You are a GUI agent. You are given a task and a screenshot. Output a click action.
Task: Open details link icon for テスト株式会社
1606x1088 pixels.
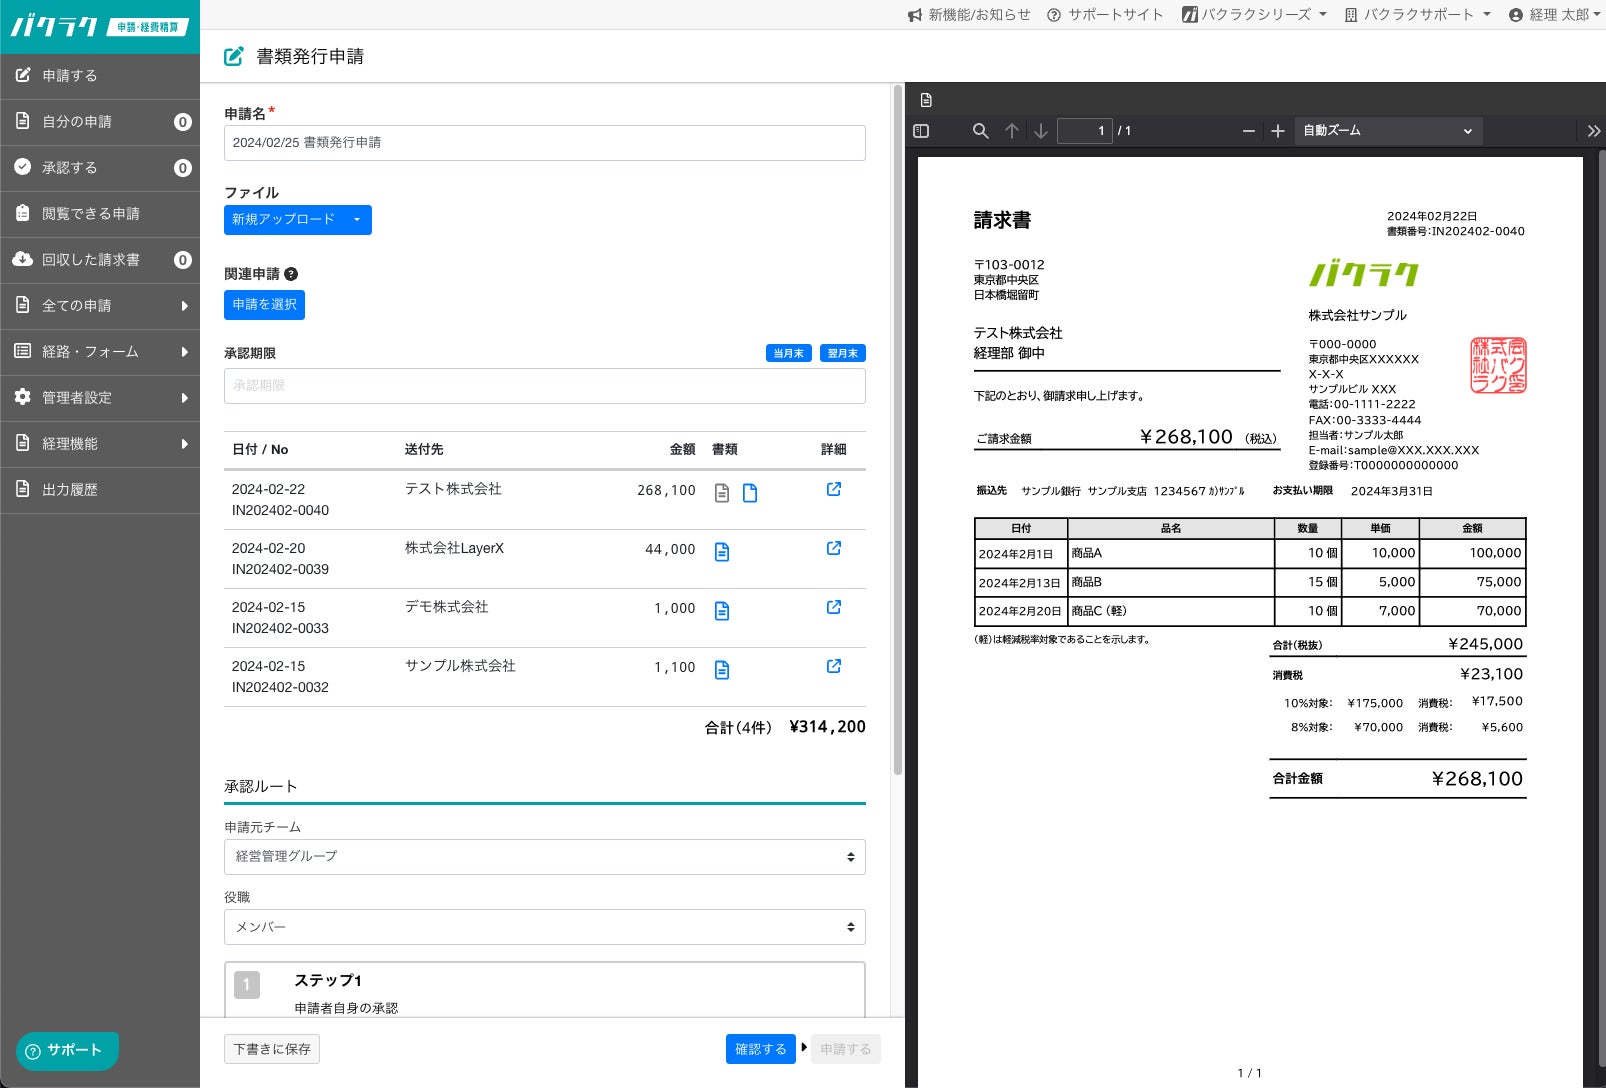pos(834,489)
